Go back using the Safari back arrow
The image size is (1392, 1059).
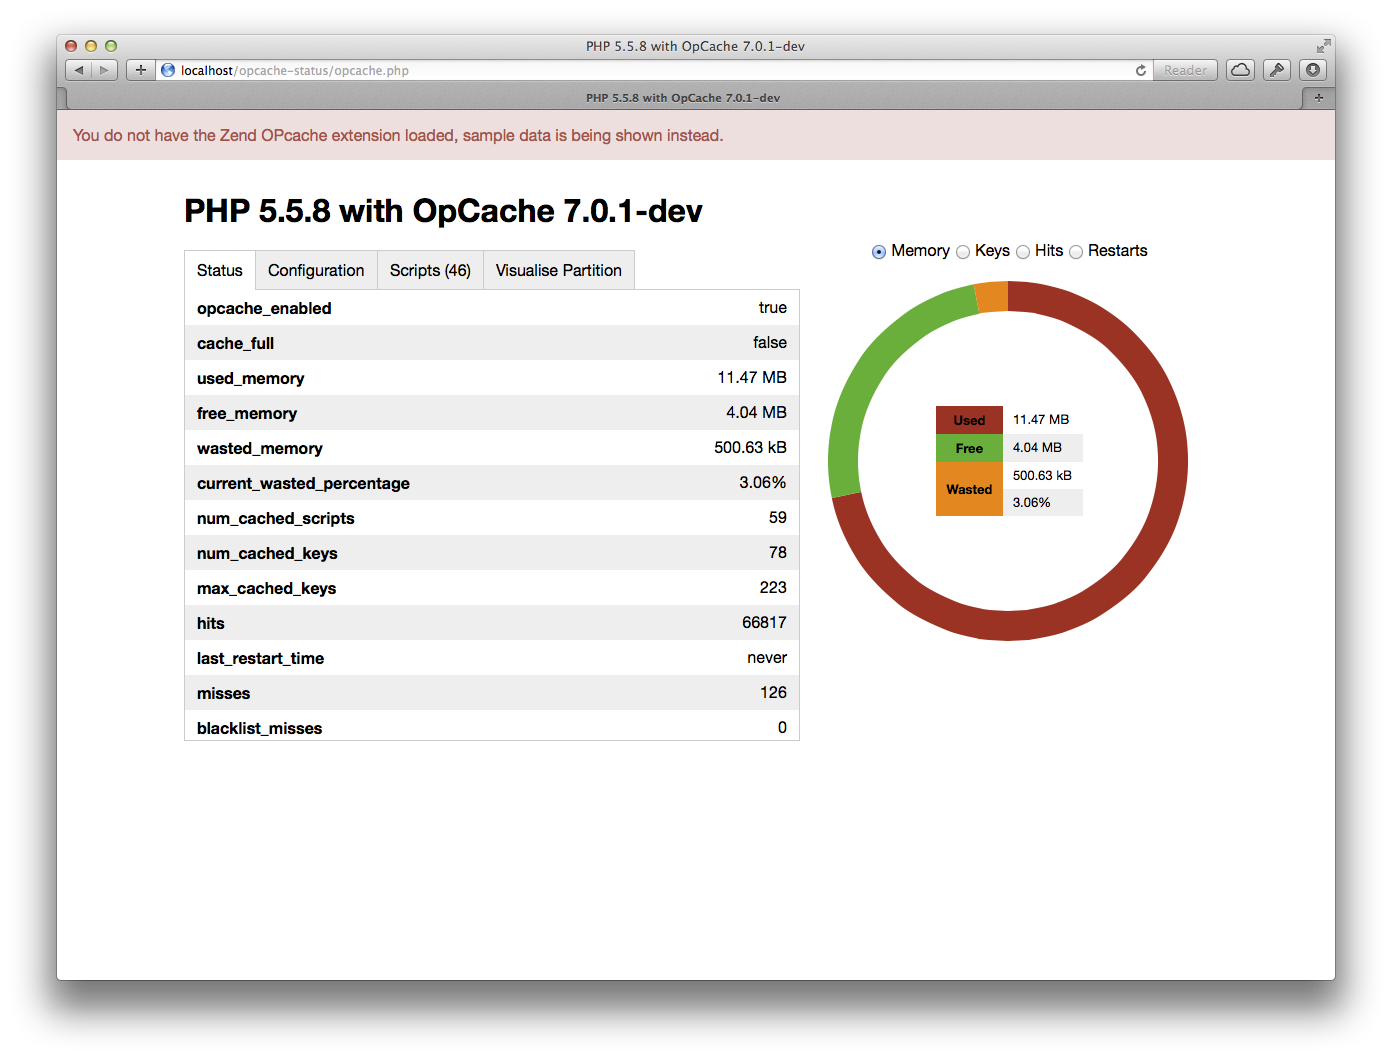click(79, 70)
